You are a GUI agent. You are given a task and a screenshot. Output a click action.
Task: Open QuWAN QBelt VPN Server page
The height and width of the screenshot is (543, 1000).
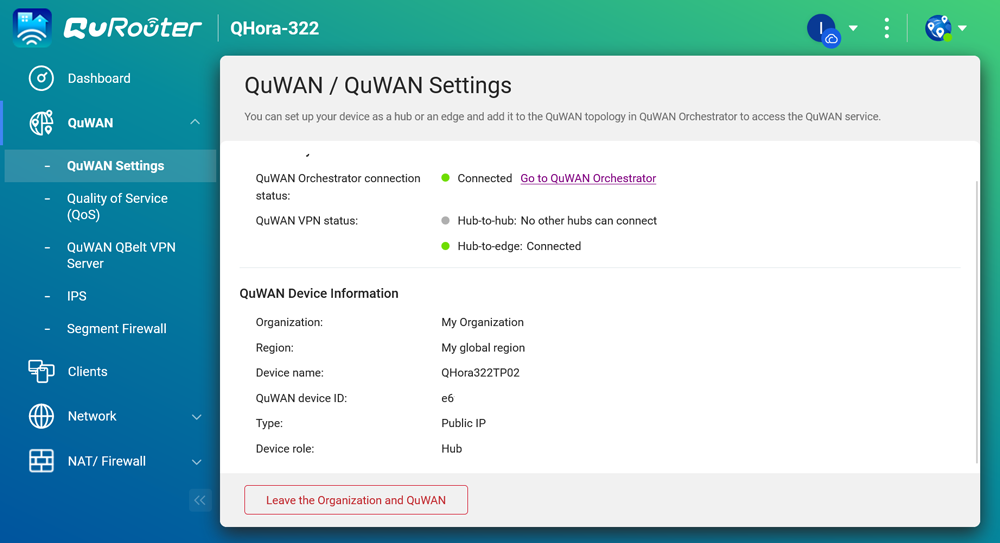(x=121, y=255)
